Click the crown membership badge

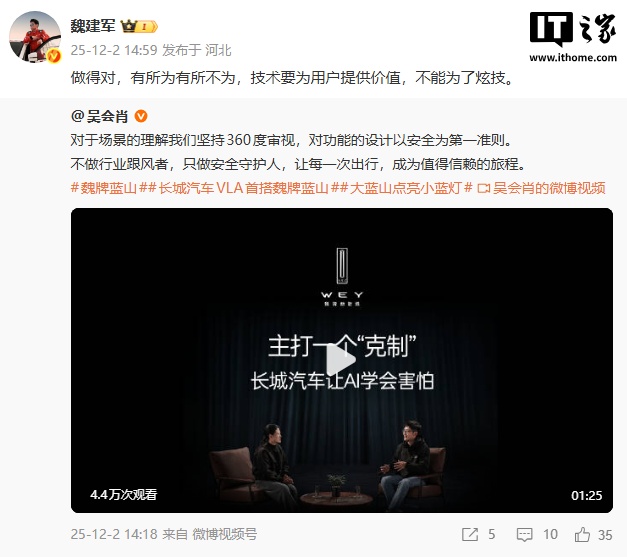139,26
